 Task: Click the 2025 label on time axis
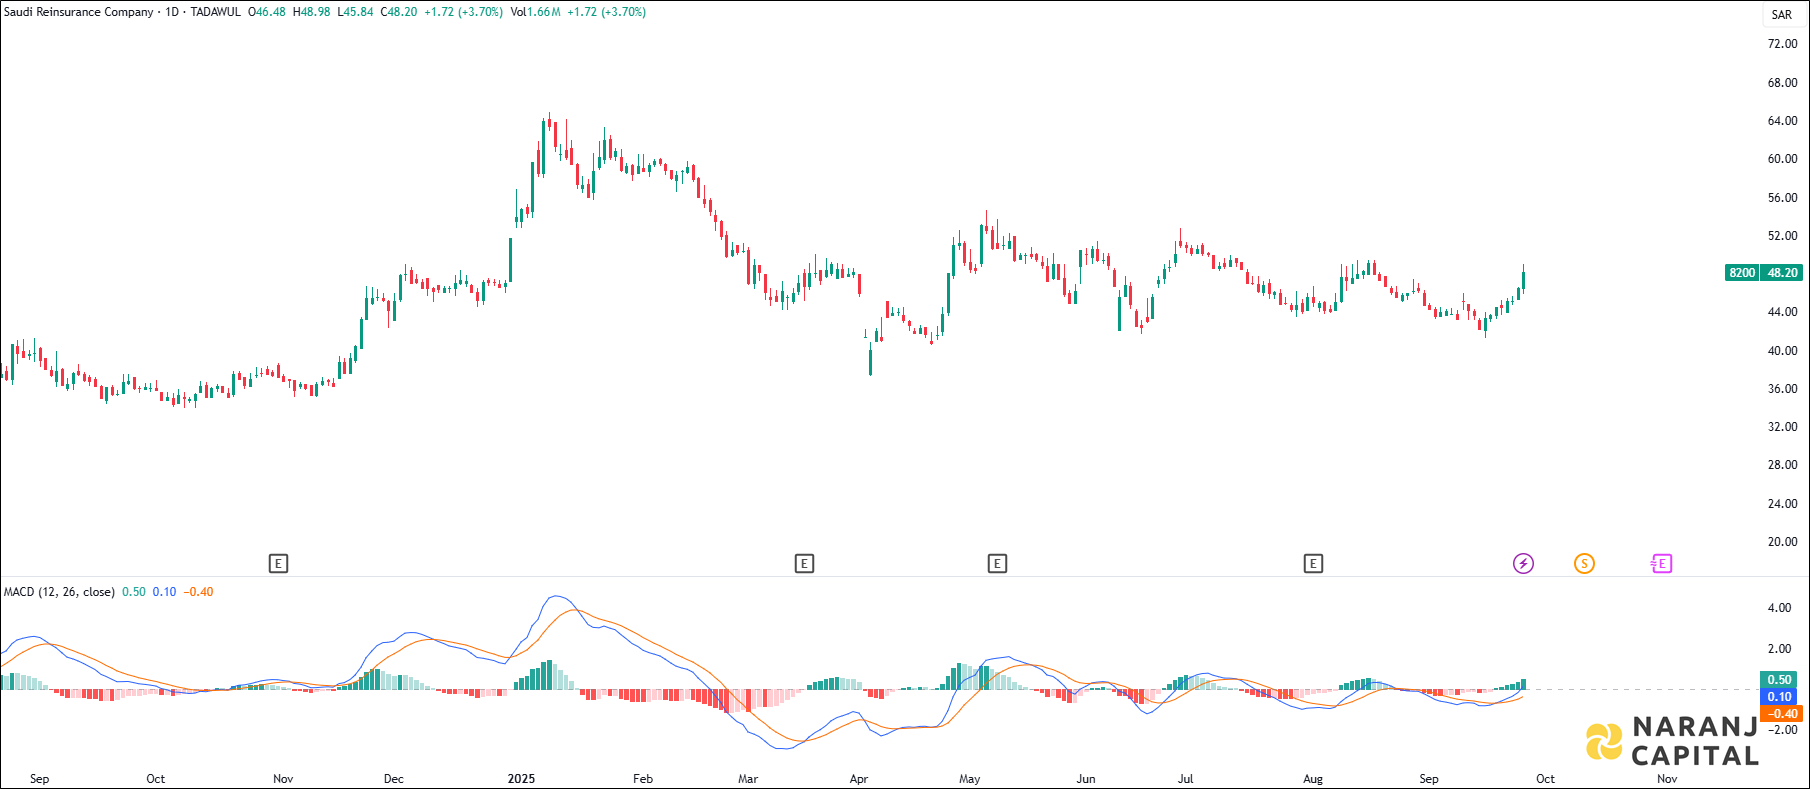tap(521, 779)
